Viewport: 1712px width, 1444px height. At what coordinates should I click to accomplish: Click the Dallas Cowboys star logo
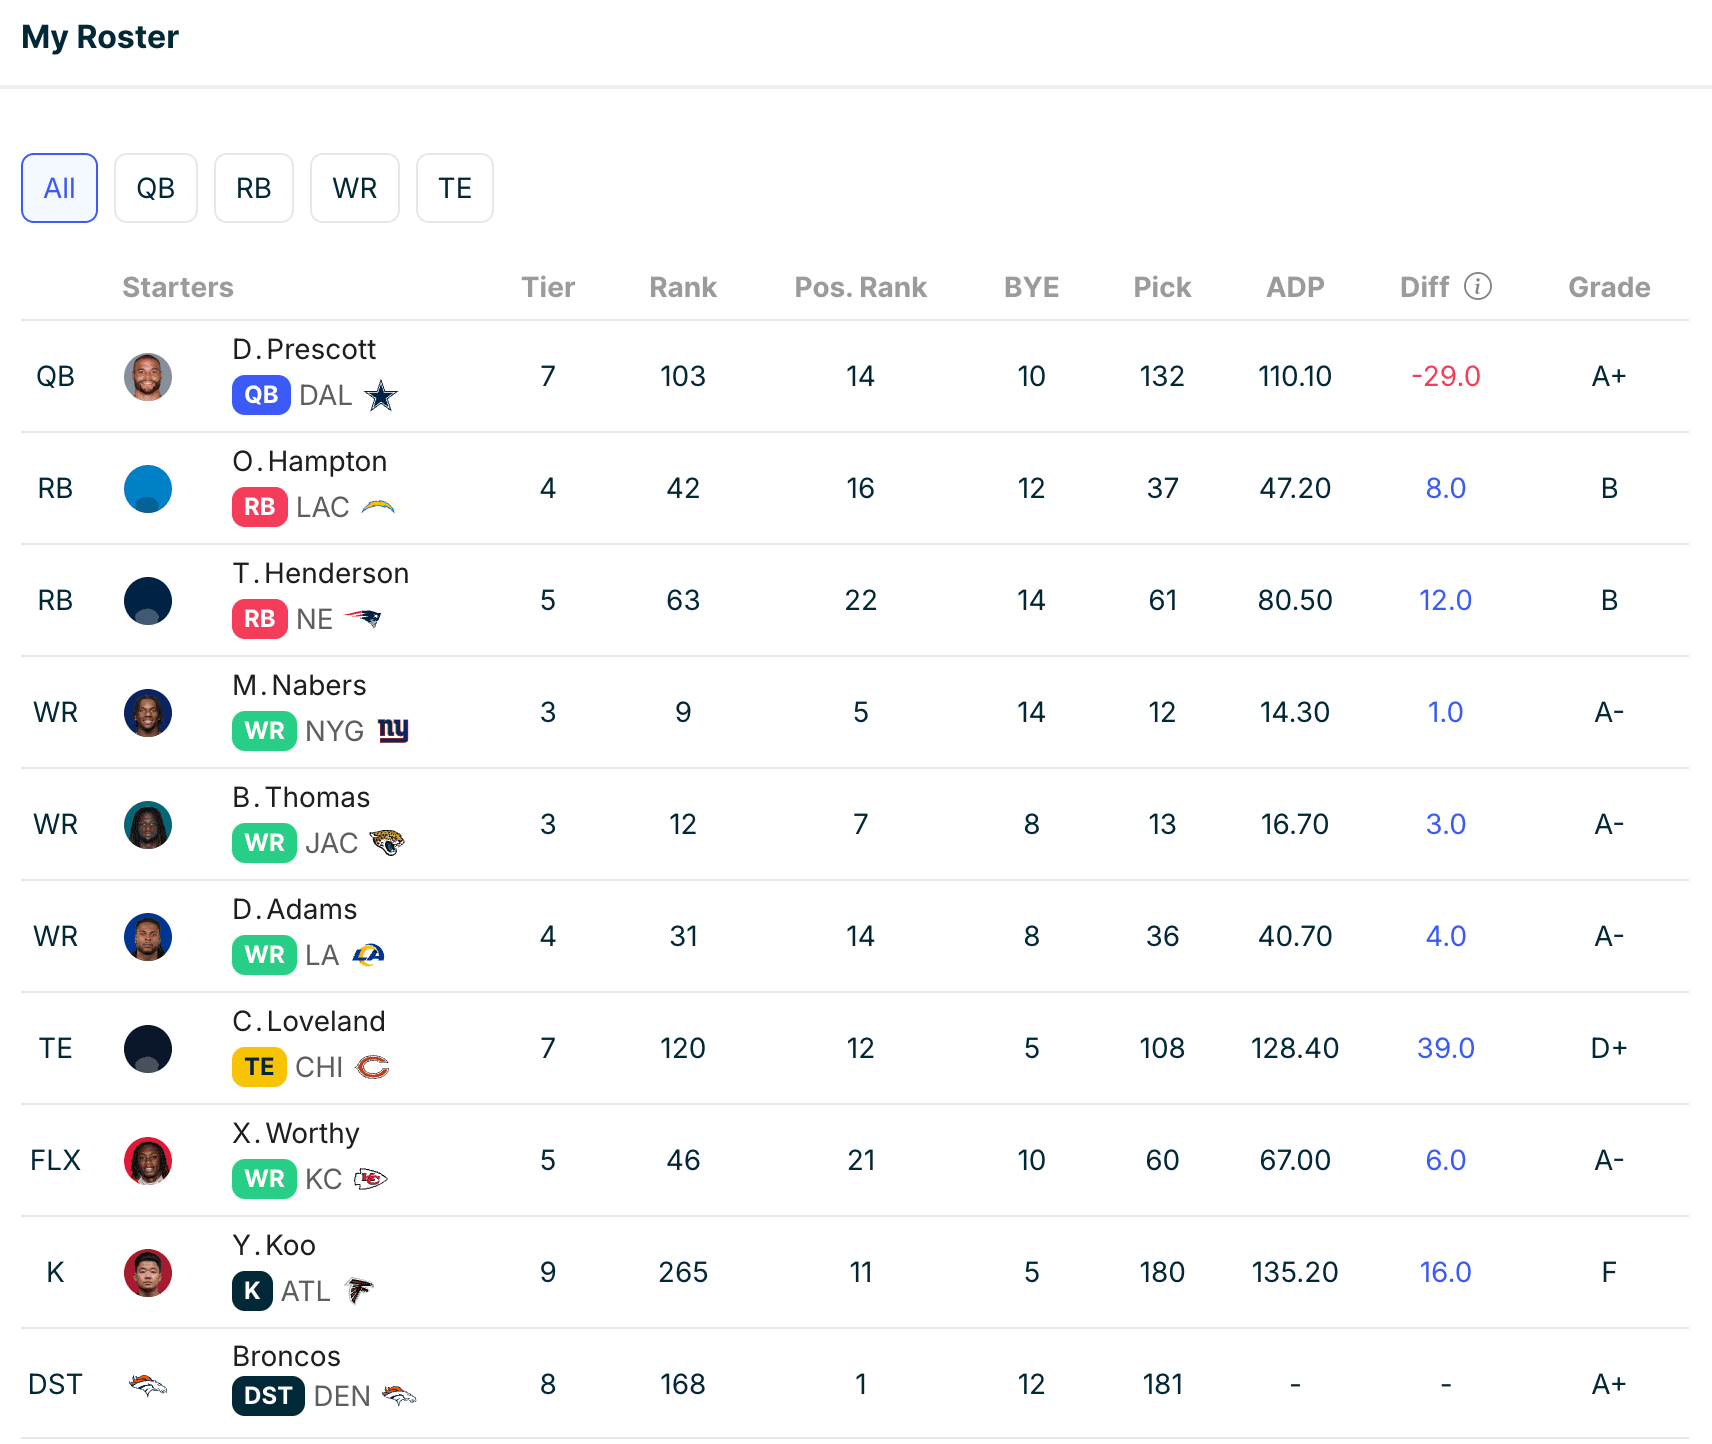click(380, 396)
